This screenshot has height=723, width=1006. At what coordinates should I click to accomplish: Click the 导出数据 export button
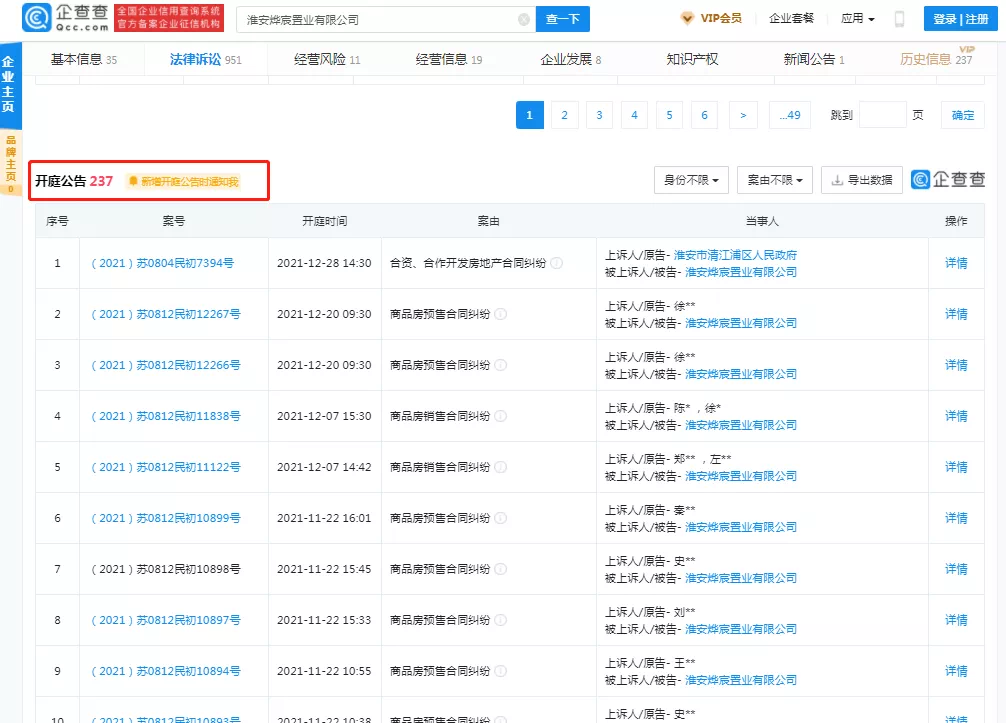tap(862, 180)
